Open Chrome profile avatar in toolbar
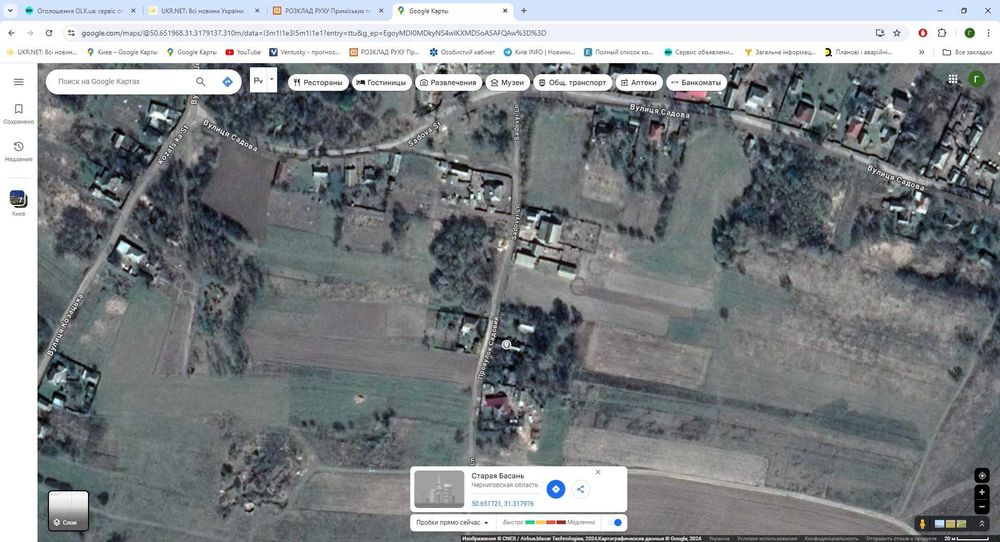 (969, 33)
